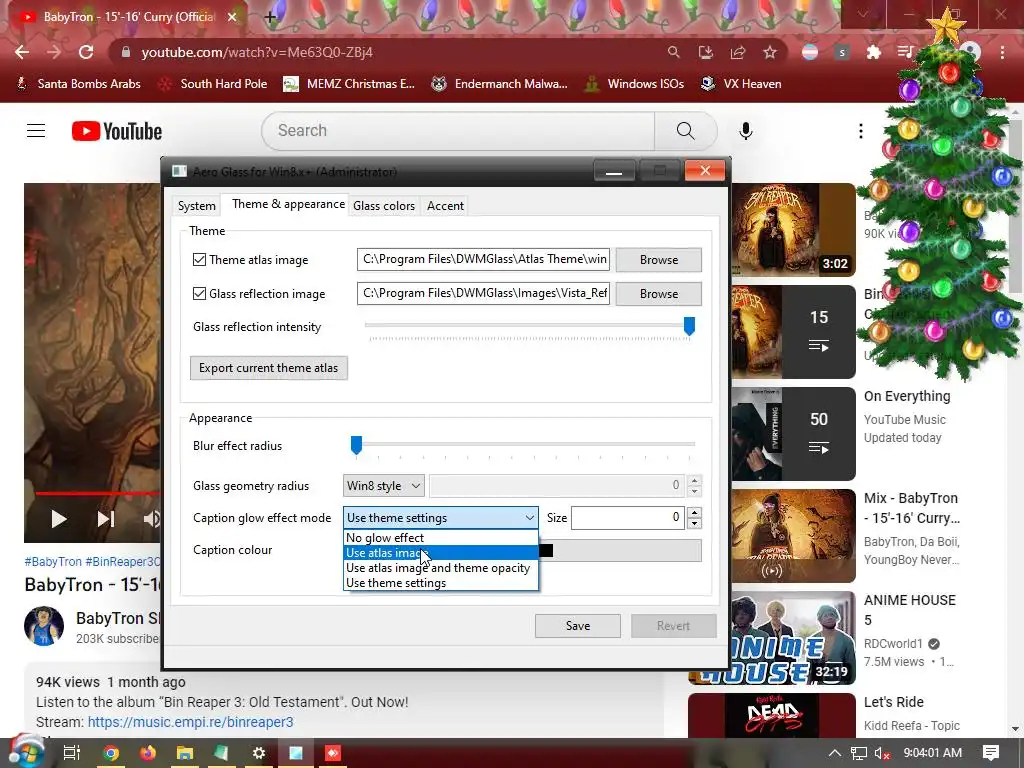Switch to the Glass colors tab
The image size is (1024, 768).
coord(384,206)
